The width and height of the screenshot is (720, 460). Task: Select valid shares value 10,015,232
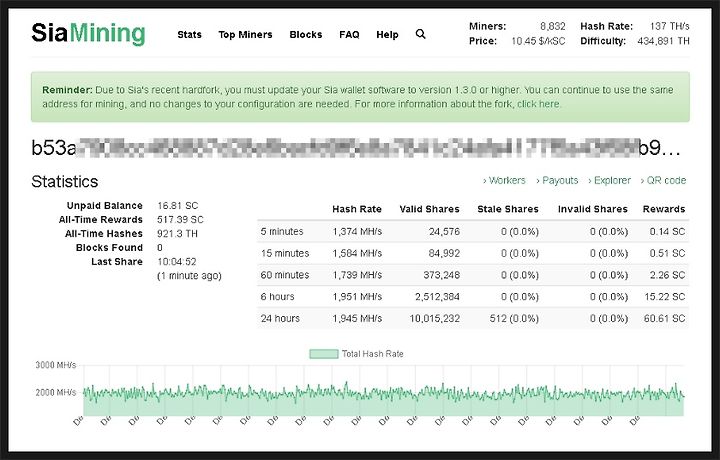click(434, 319)
